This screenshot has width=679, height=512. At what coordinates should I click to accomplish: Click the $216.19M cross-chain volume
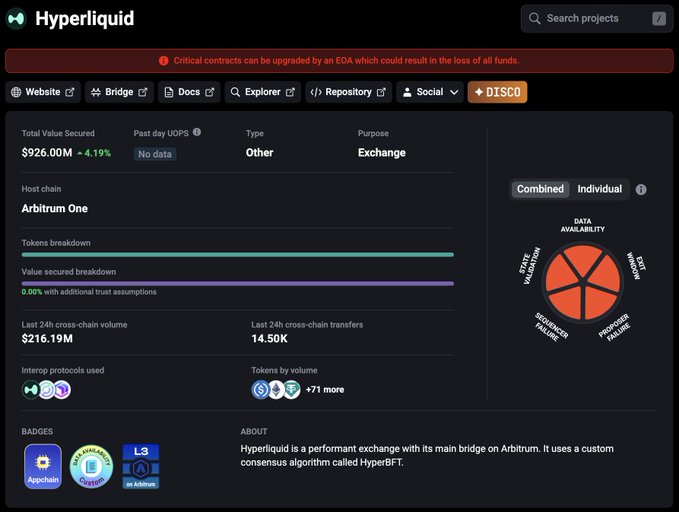click(47, 339)
